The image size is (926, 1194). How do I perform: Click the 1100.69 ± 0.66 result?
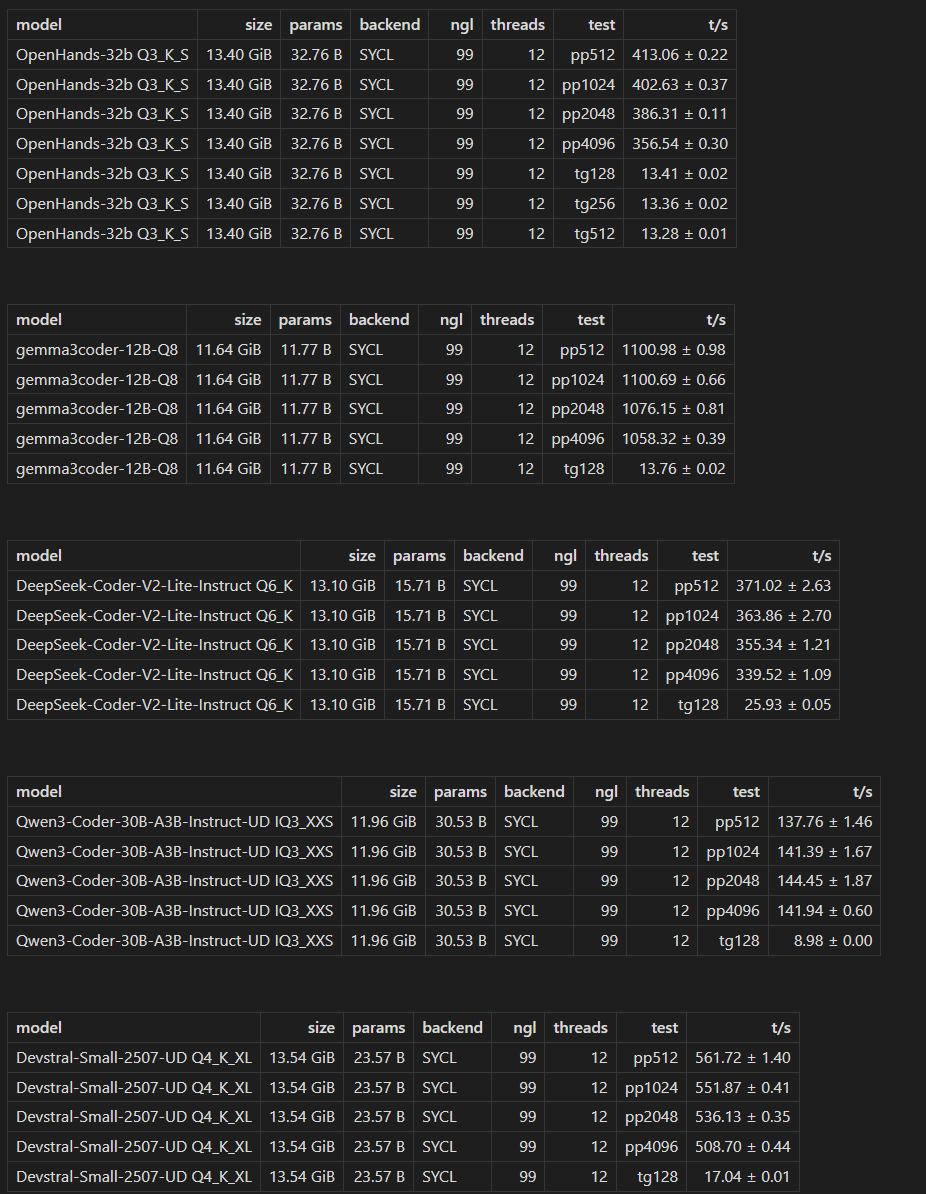(673, 379)
